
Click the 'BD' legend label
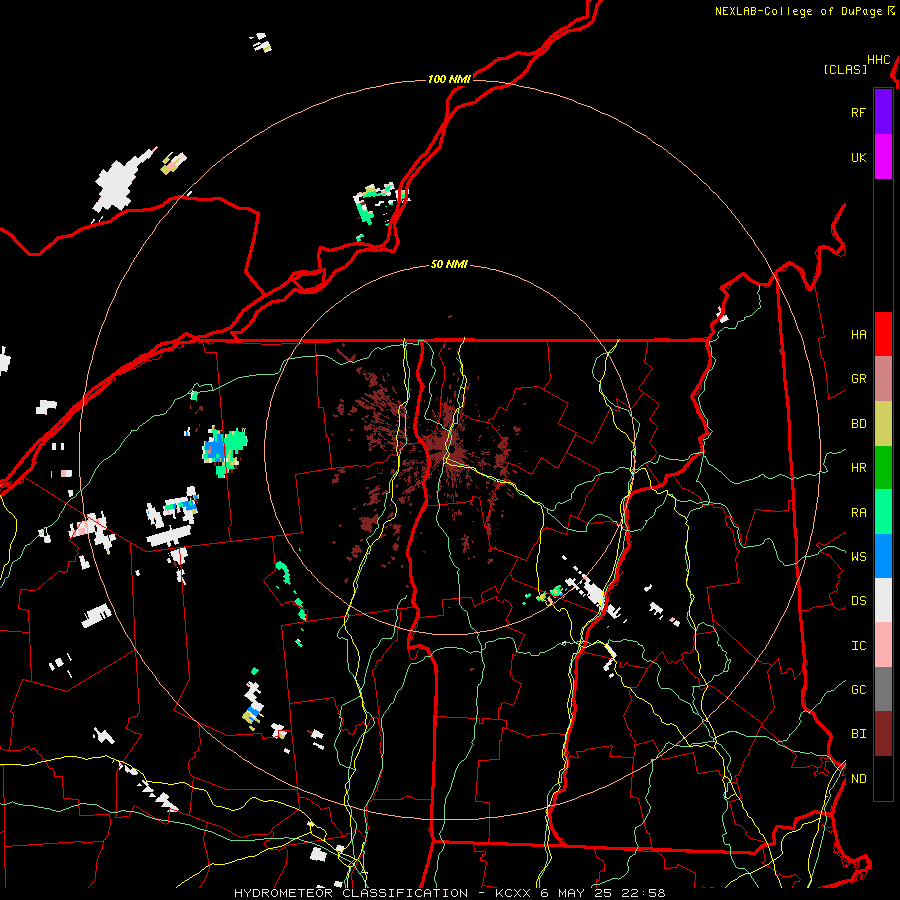click(x=858, y=424)
